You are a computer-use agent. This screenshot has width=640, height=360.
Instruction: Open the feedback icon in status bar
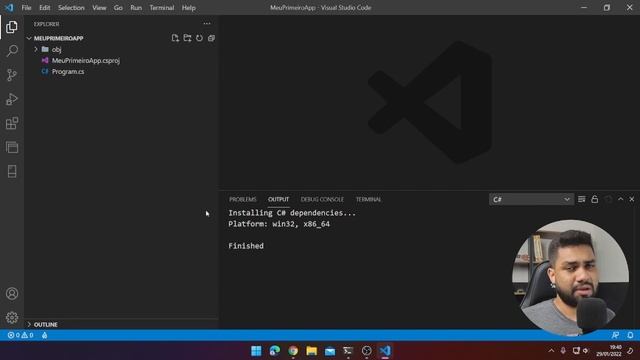616,335
